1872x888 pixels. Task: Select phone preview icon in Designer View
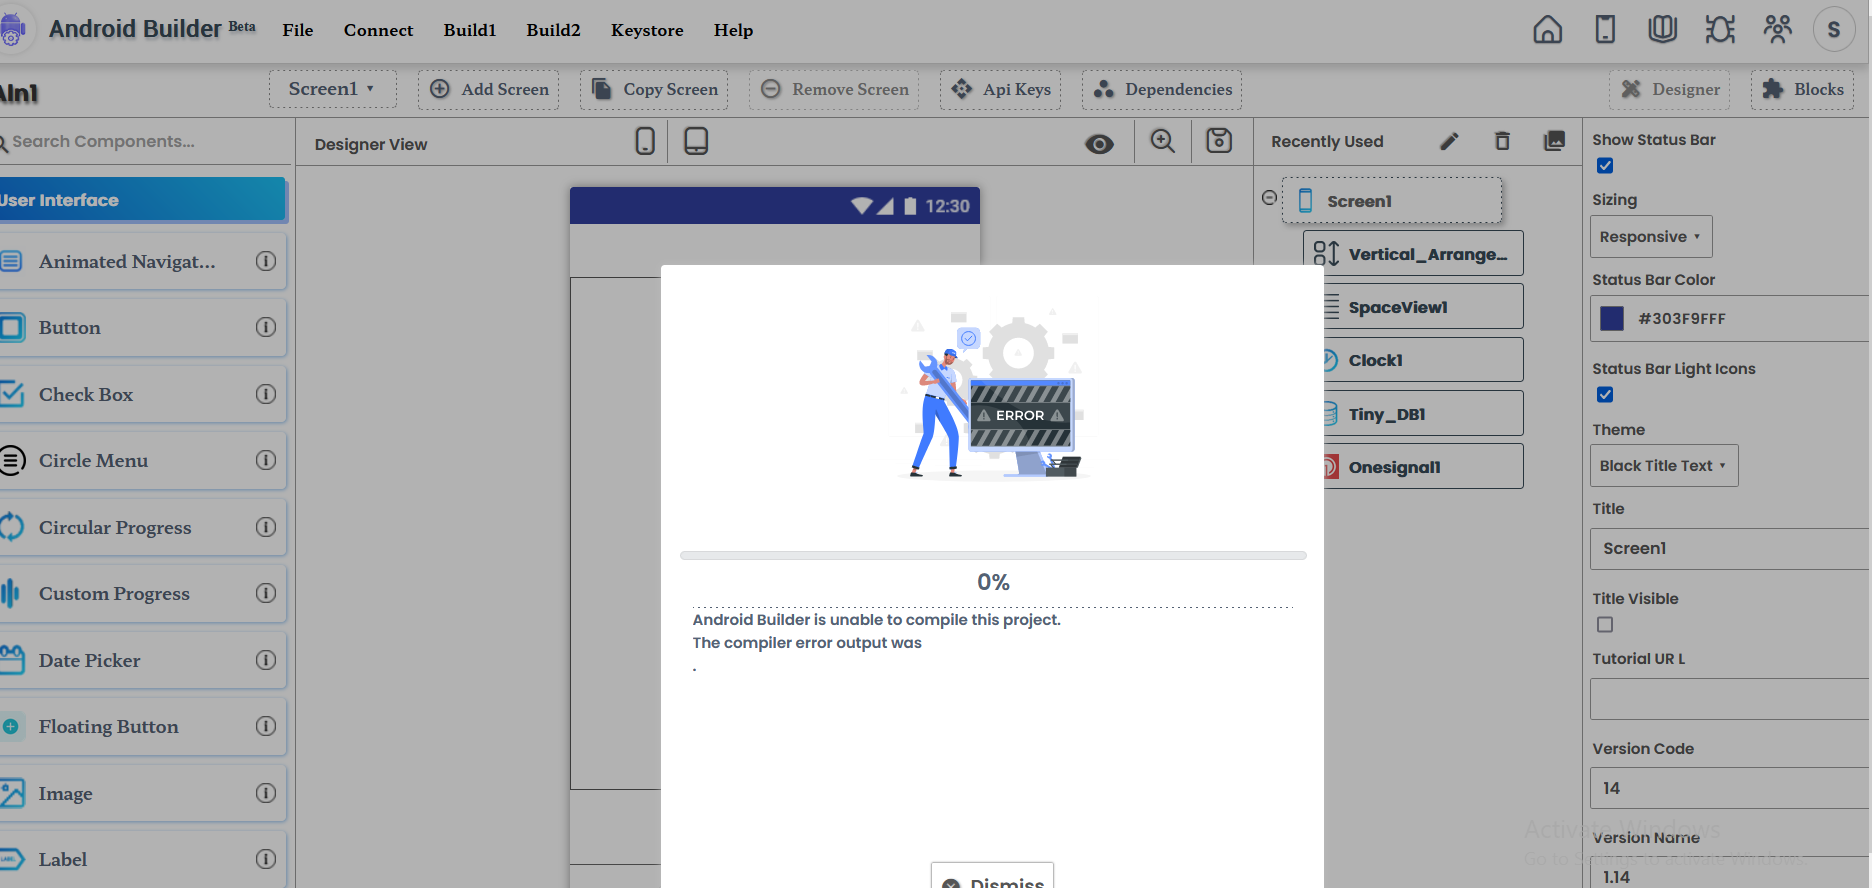point(645,141)
